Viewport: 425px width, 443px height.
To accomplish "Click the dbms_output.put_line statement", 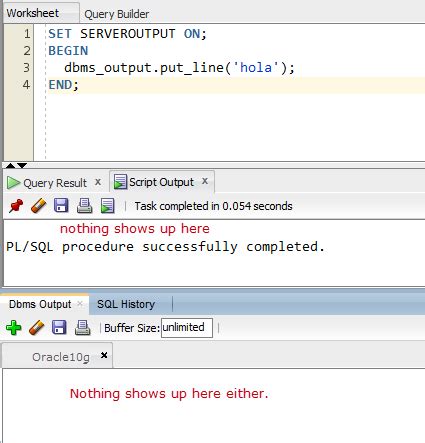I will coord(179,68).
